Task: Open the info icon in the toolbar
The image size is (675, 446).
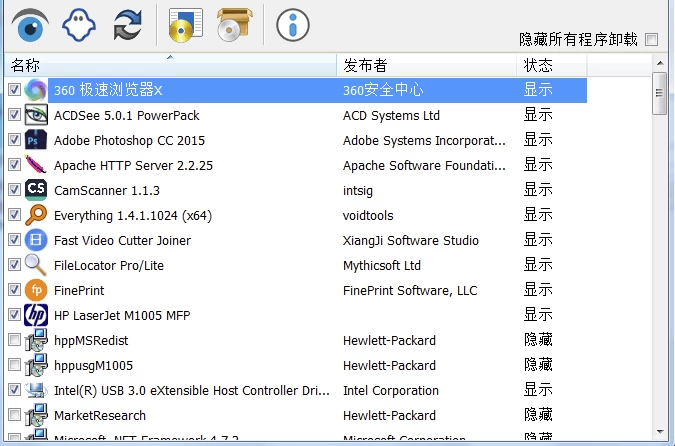Action: coord(292,25)
